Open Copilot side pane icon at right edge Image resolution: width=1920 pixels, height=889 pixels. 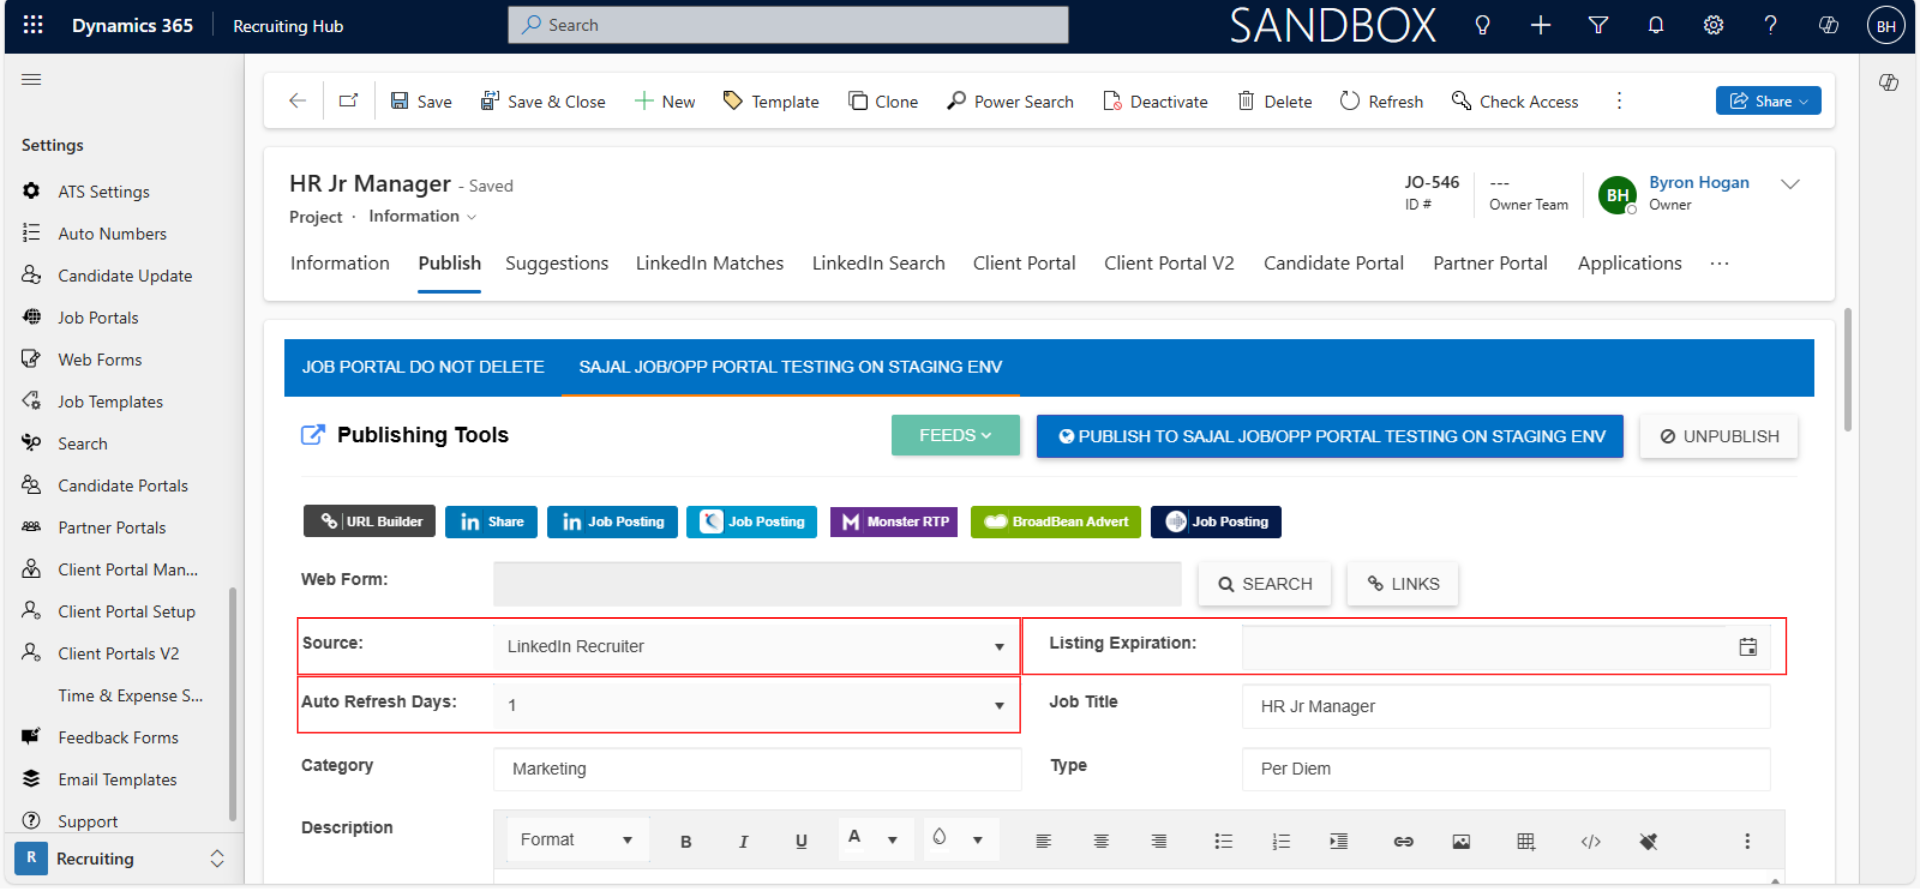[x=1888, y=83]
